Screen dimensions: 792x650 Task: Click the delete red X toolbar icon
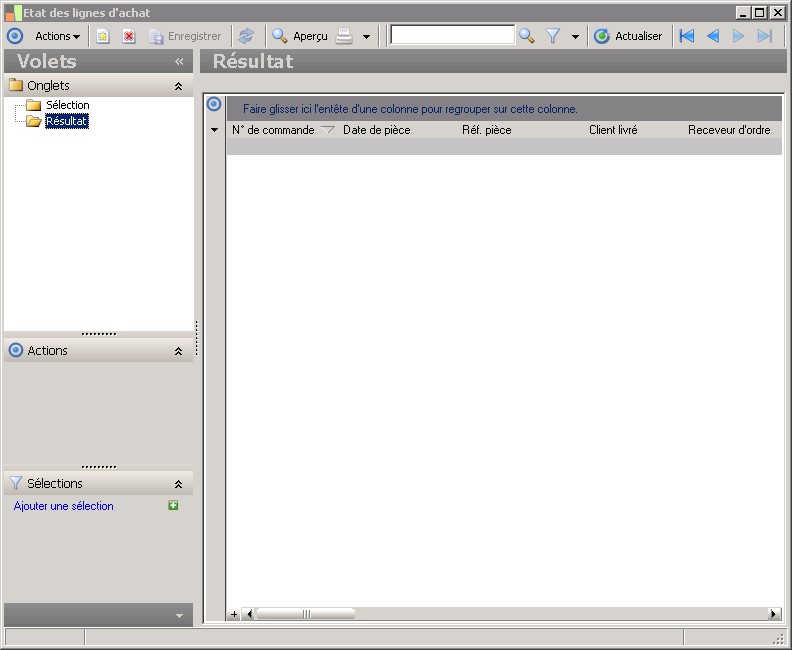tap(129, 36)
